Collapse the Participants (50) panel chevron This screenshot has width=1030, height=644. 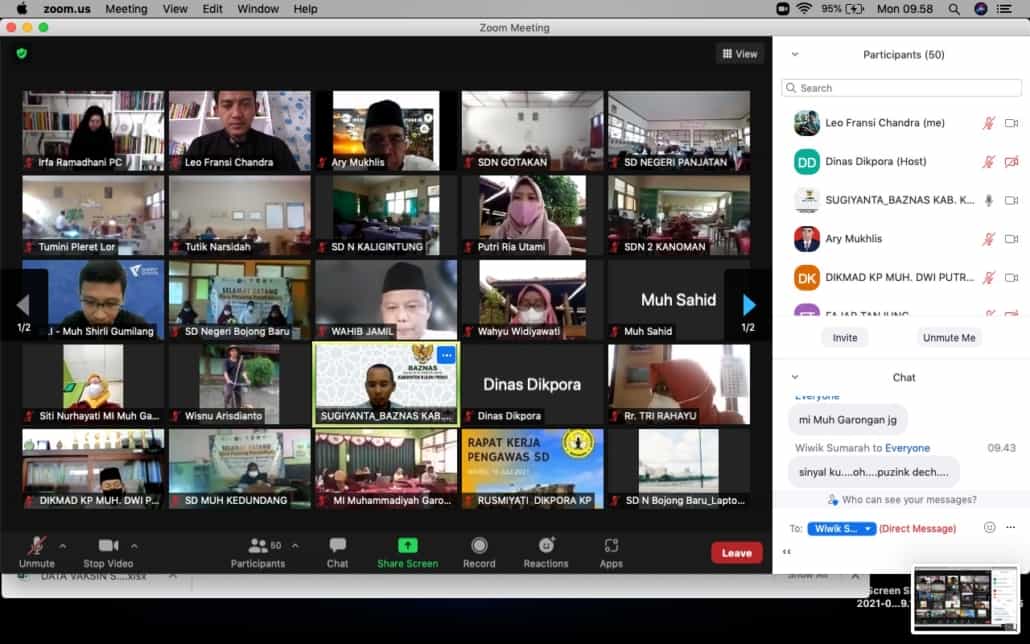tap(795, 55)
